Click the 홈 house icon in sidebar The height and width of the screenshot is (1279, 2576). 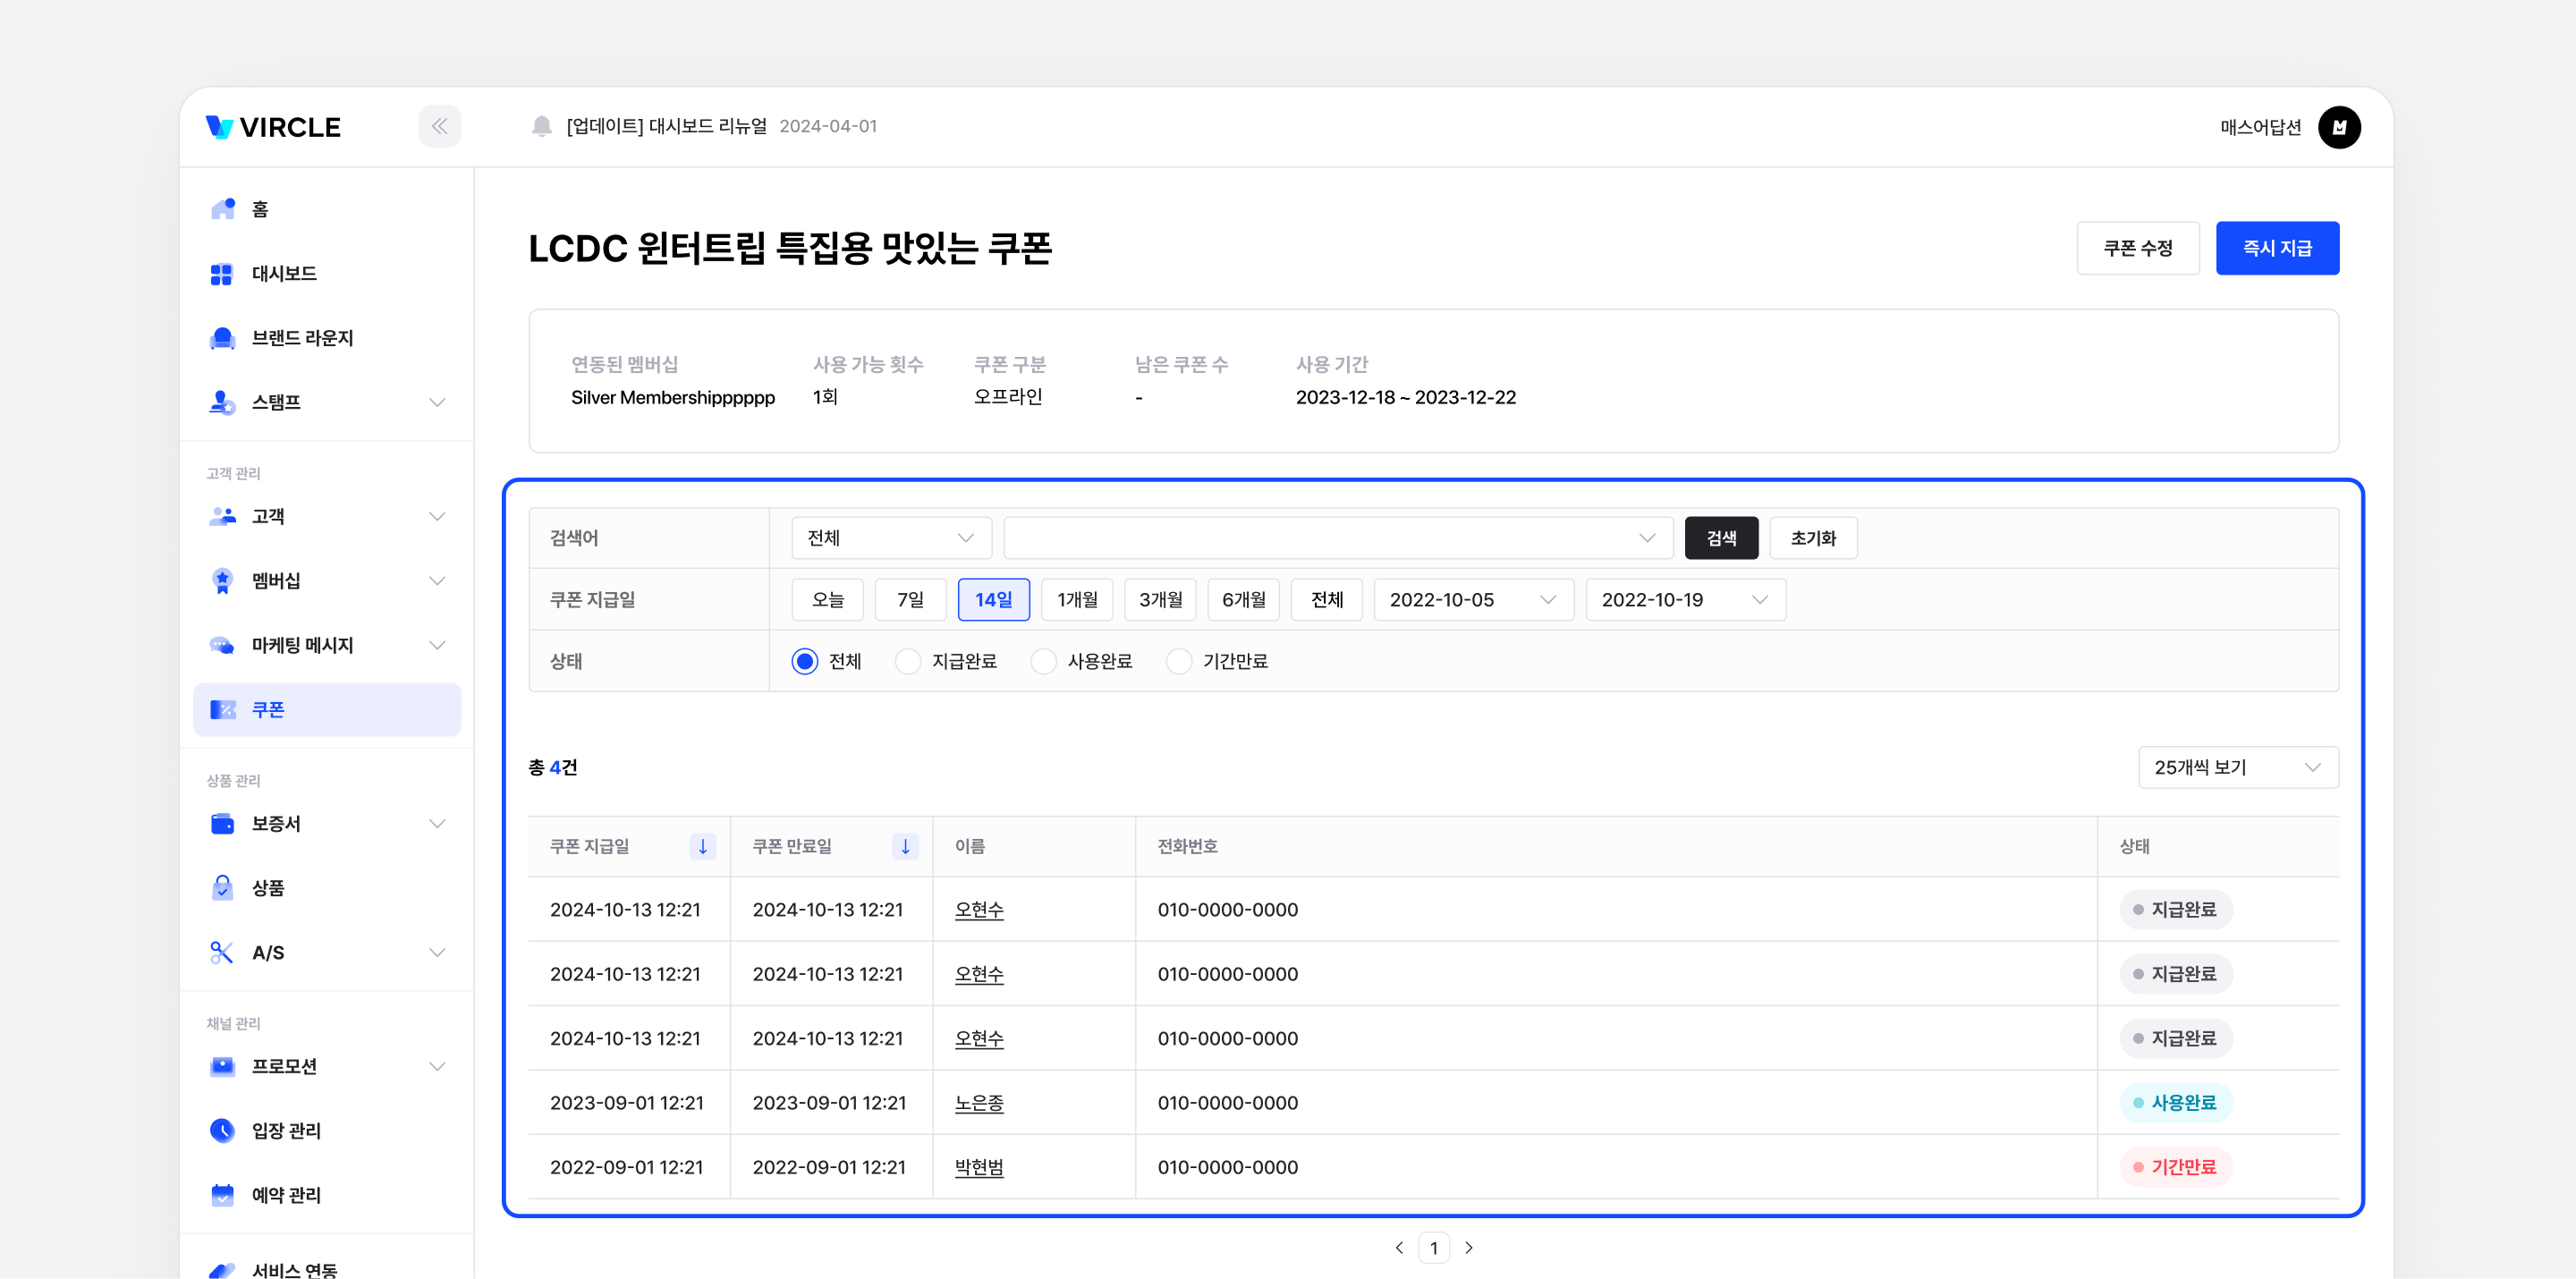[x=222, y=209]
